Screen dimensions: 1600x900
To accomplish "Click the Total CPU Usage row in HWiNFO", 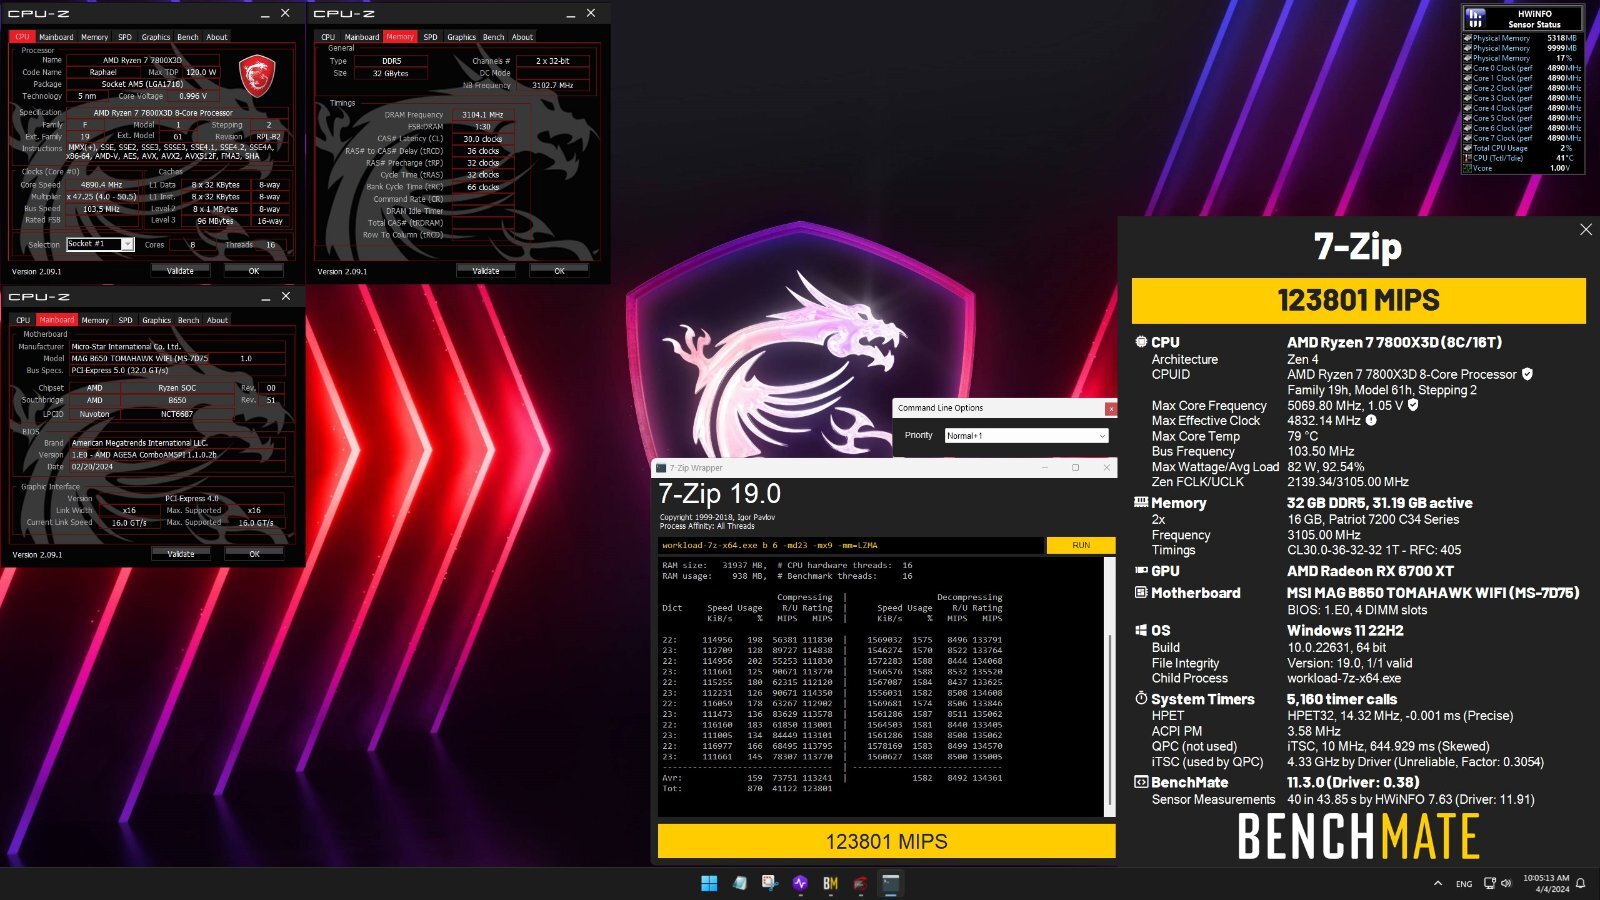I will pyautogui.click(x=1522, y=148).
